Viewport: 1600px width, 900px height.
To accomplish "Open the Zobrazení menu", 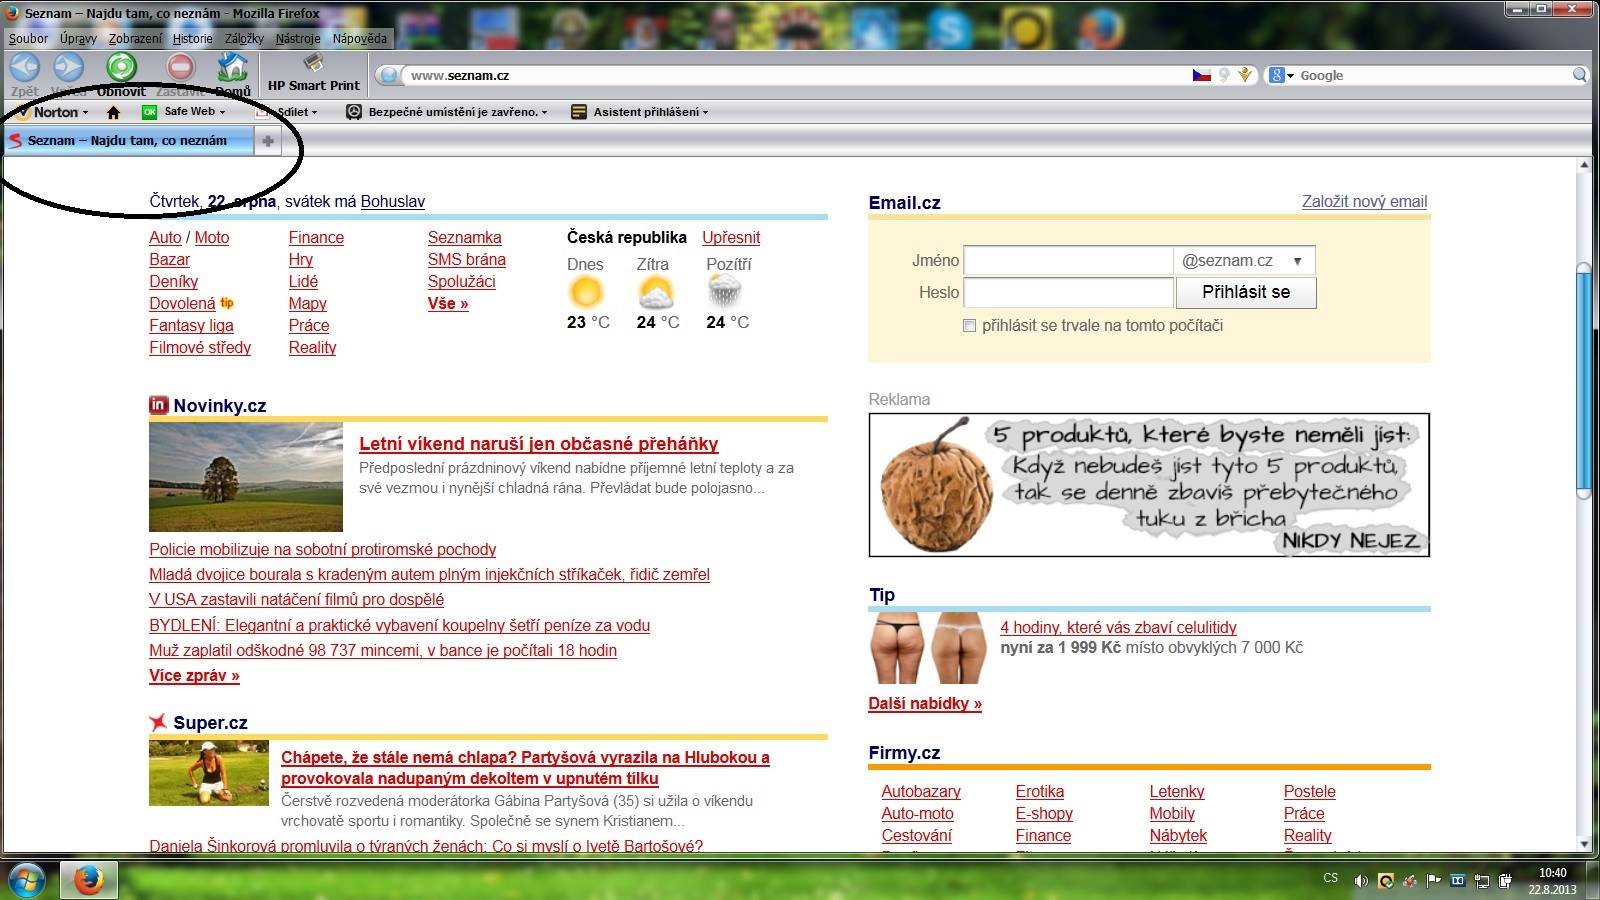I will (135, 38).
